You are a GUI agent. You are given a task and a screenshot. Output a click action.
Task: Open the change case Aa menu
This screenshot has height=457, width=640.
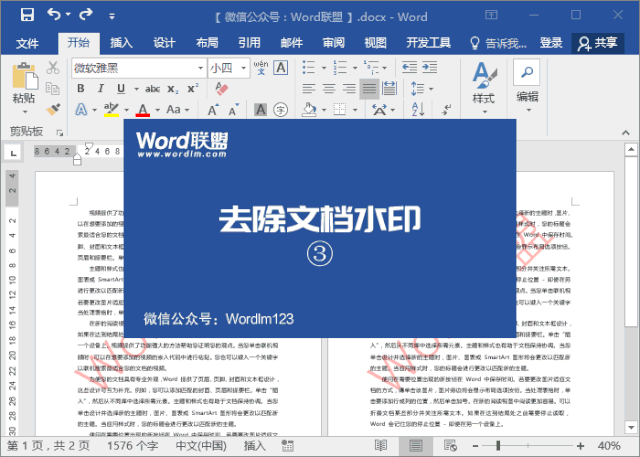[178, 109]
